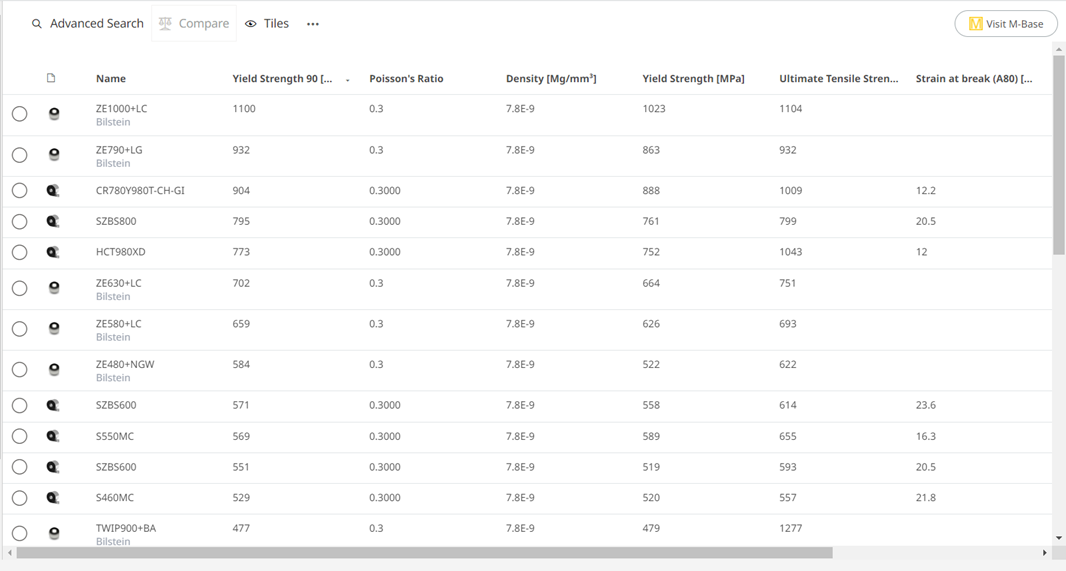Screen dimensions: 1066x571
Task: Open the three-dots more options menu
Action: point(313,24)
